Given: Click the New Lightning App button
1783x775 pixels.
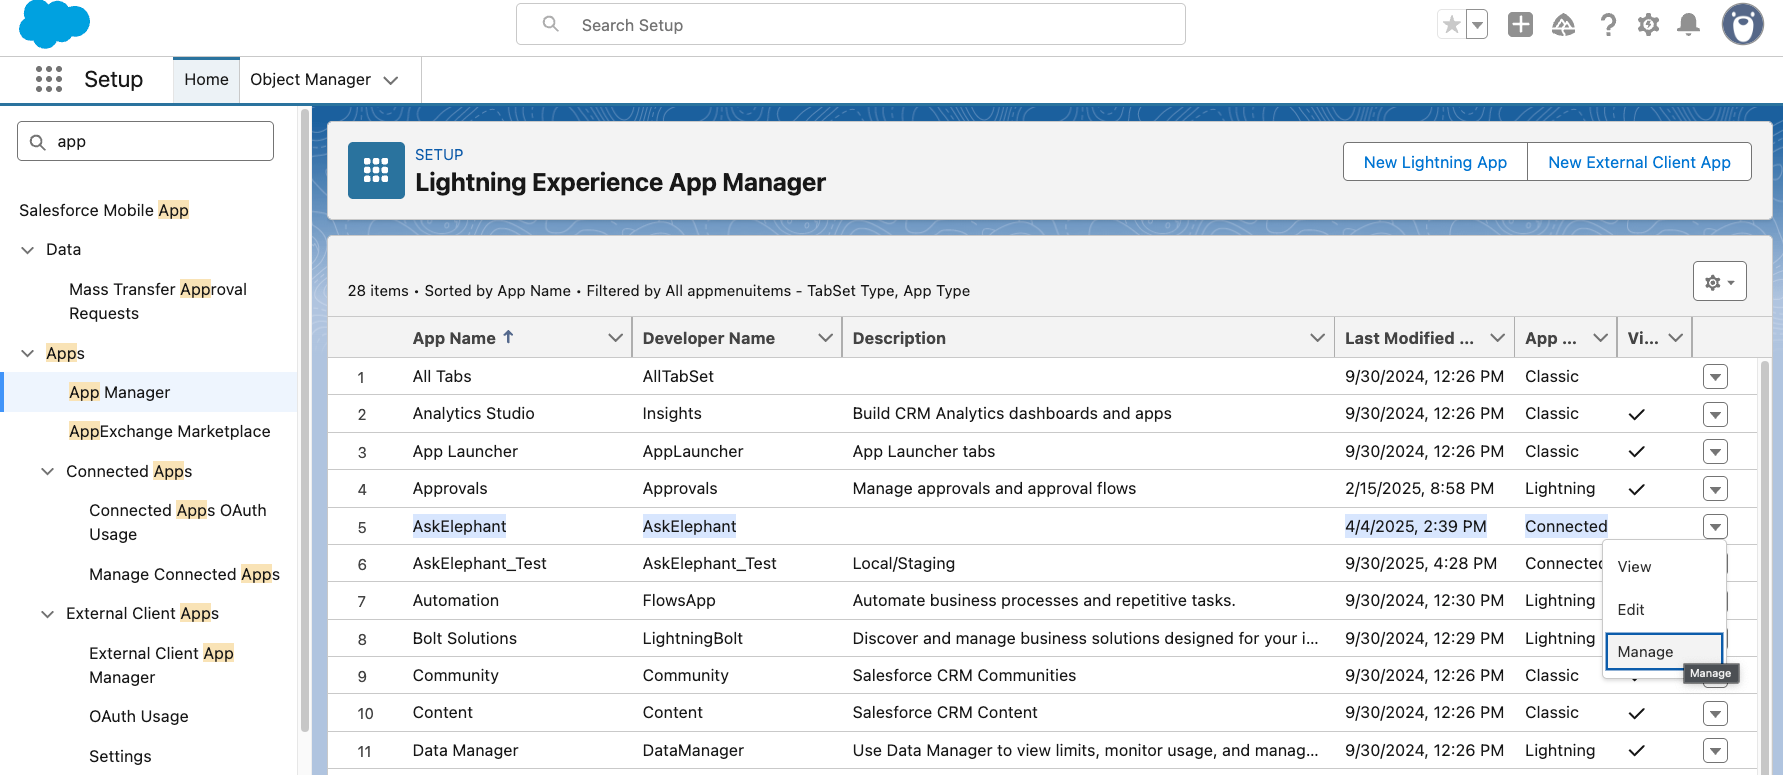Looking at the screenshot, I should (1435, 162).
